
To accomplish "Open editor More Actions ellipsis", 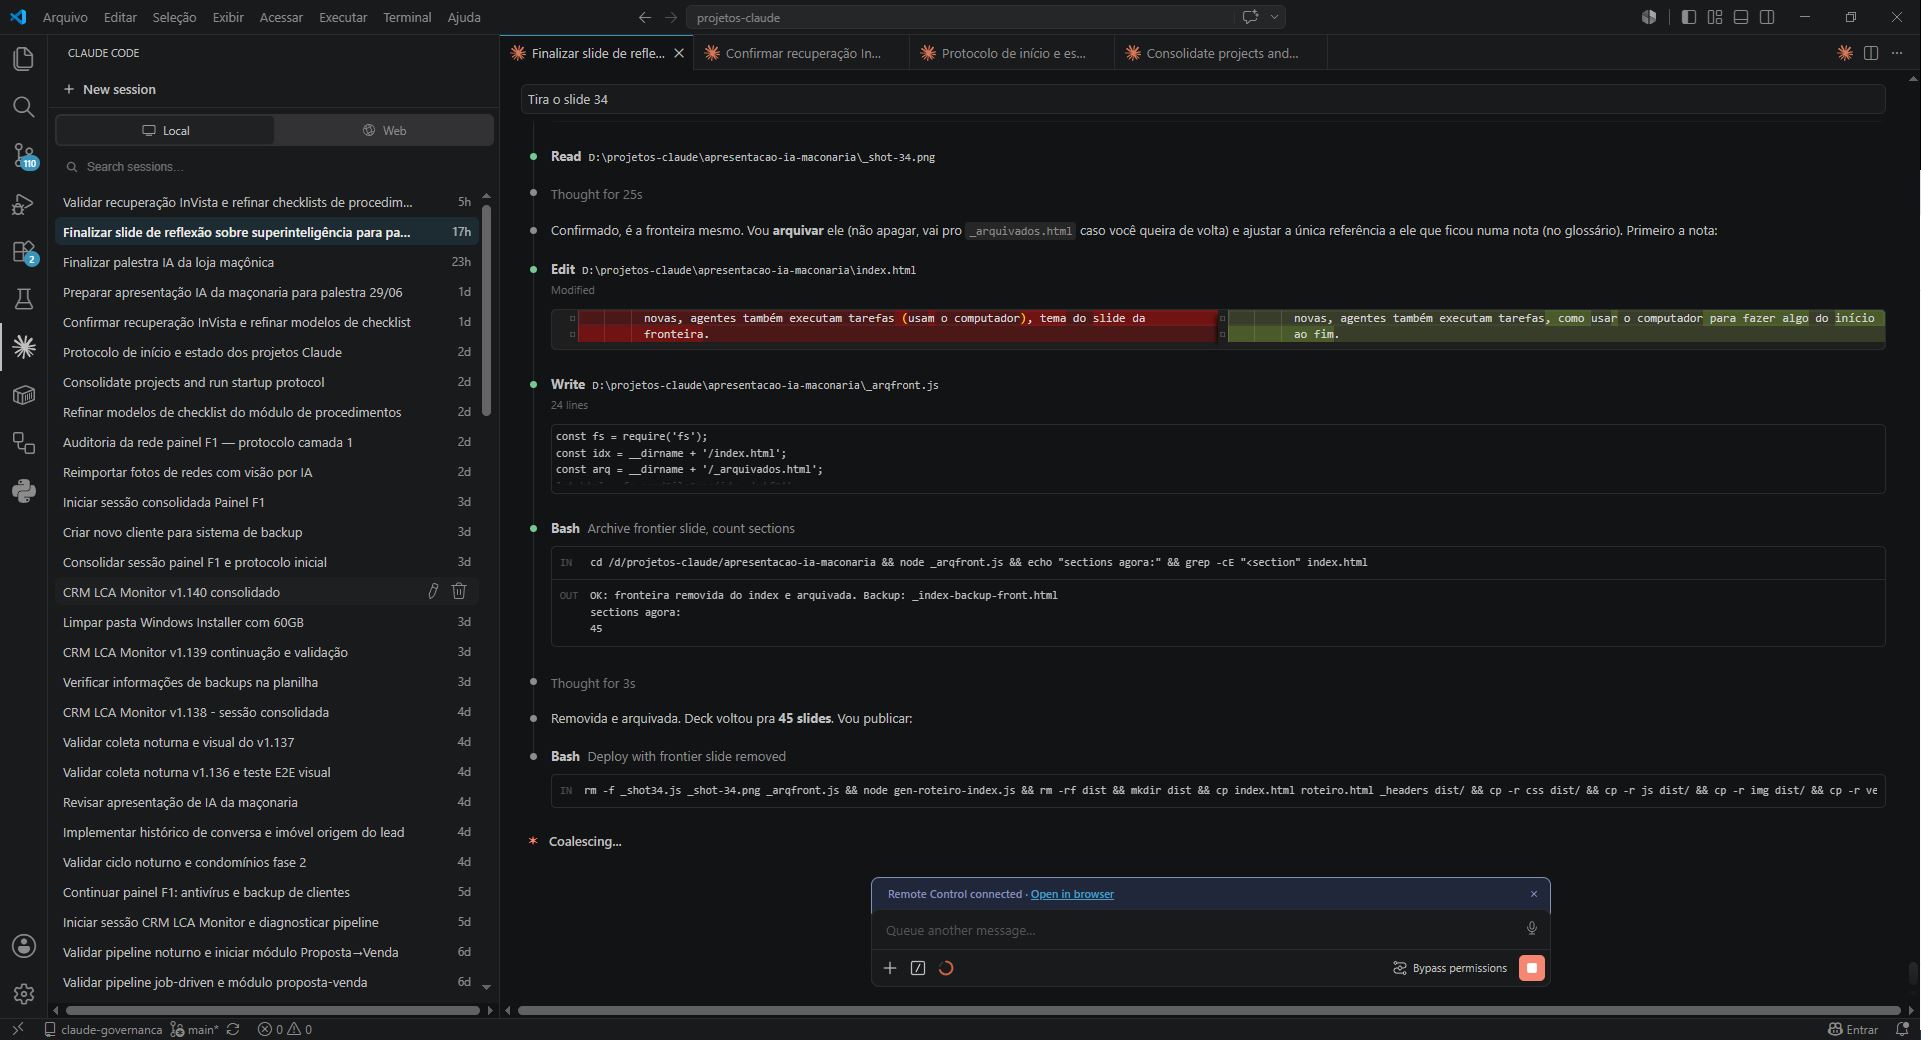I will coord(1897,53).
